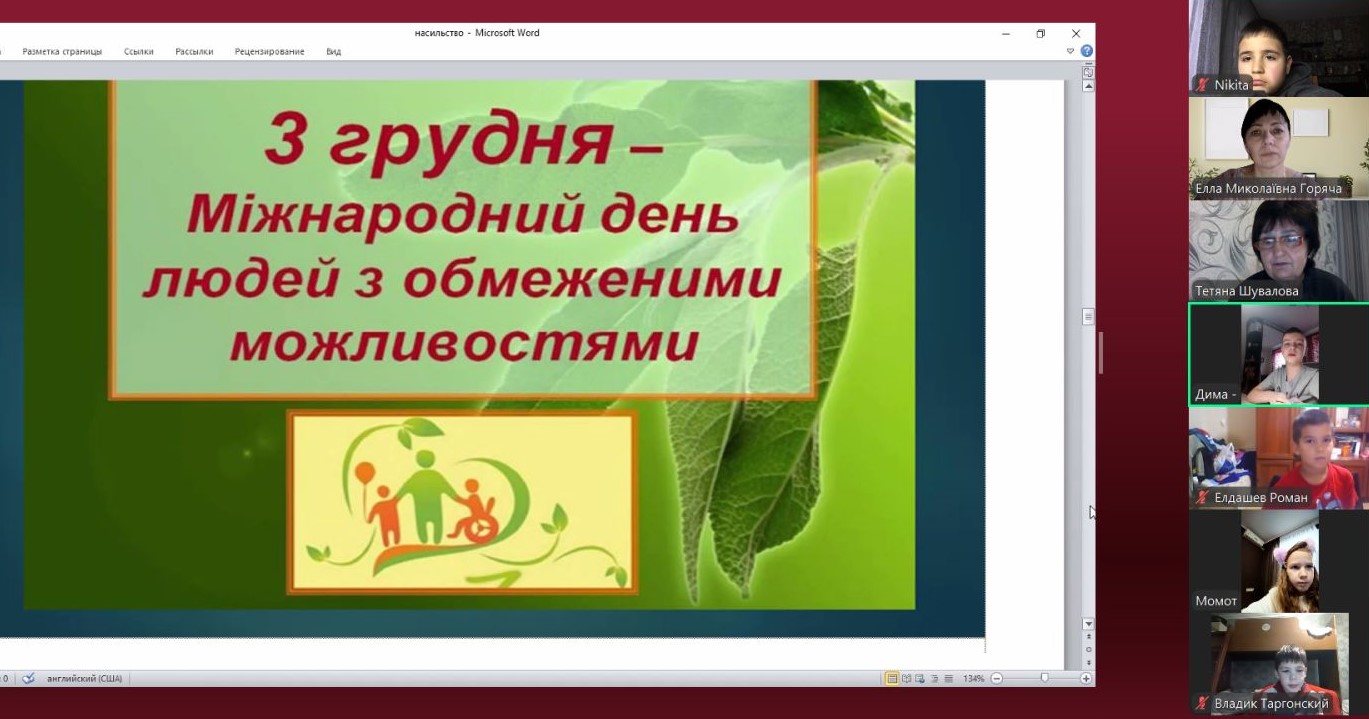Expand the ribbon with the small arrow
This screenshot has height=719, width=1369.
pyautogui.click(x=1071, y=51)
